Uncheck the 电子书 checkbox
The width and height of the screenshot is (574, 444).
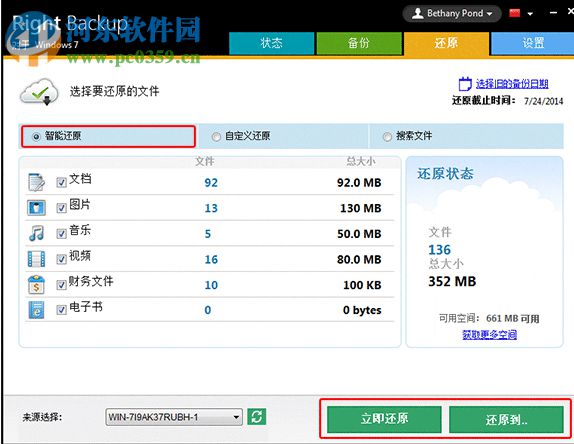coord(61,310)
